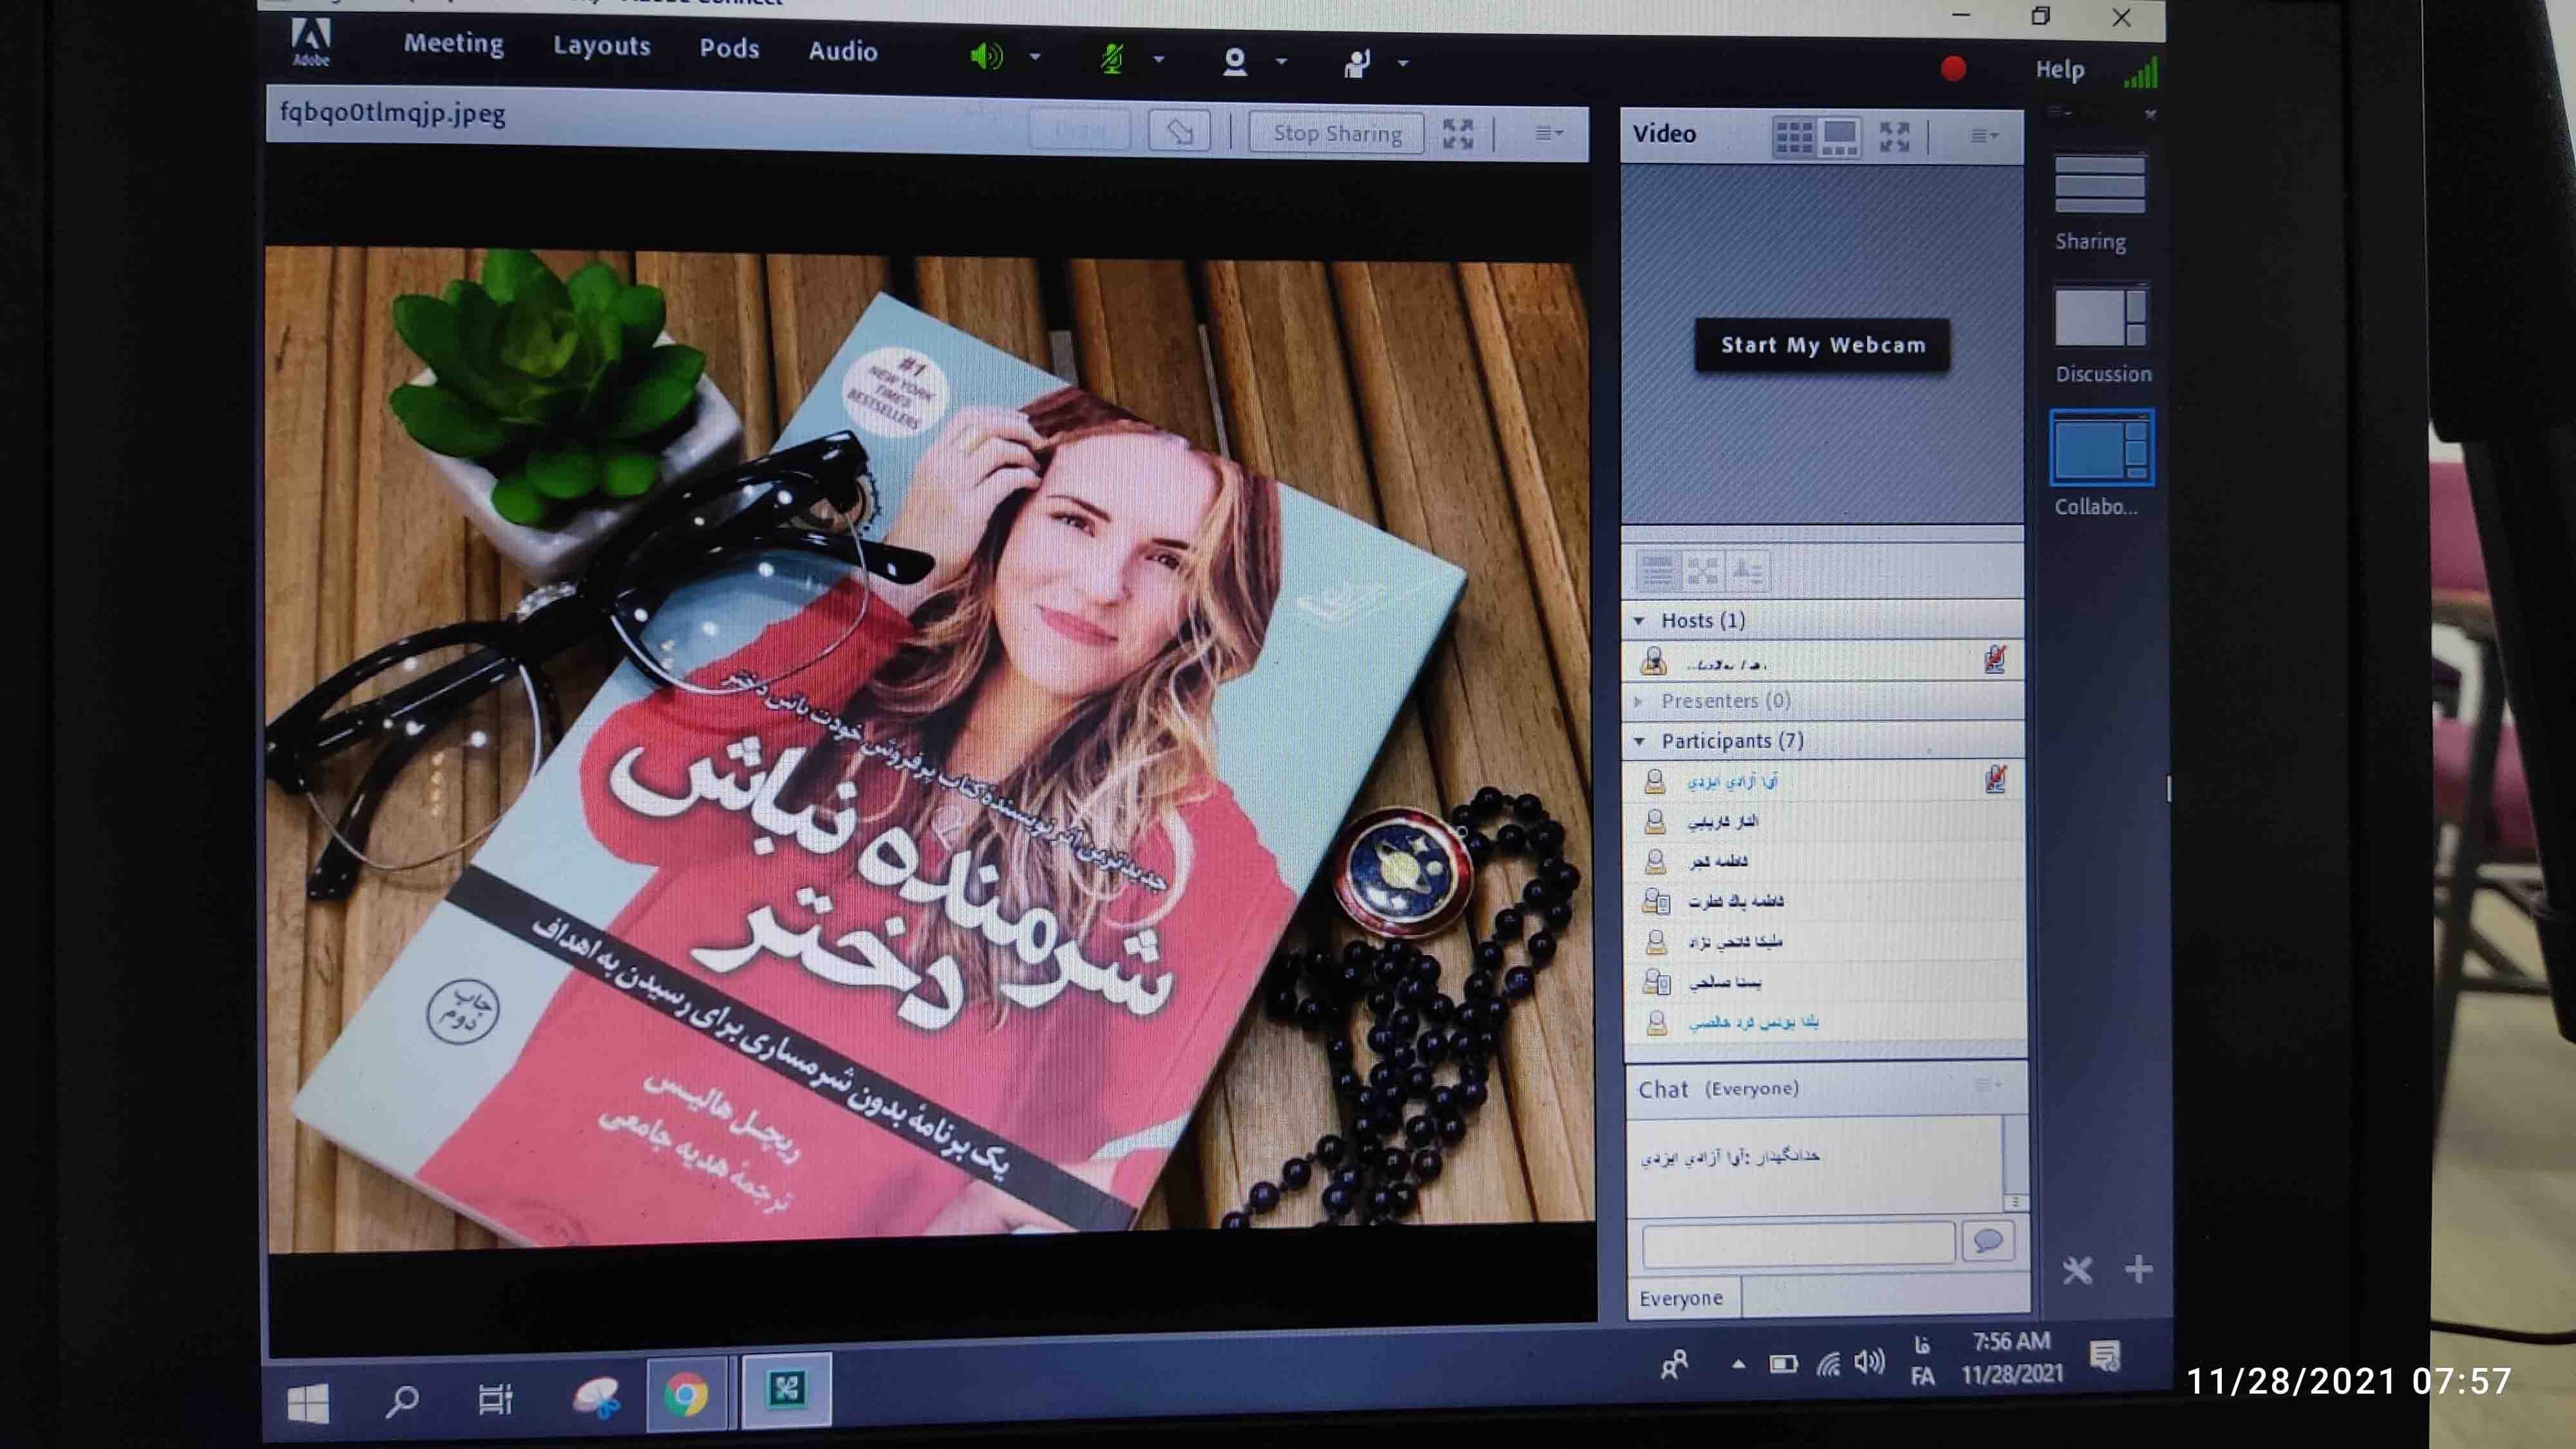Send the chat message with the bubble button
Viewport: 2576px width, 1449px height.
[1987, 1242]
